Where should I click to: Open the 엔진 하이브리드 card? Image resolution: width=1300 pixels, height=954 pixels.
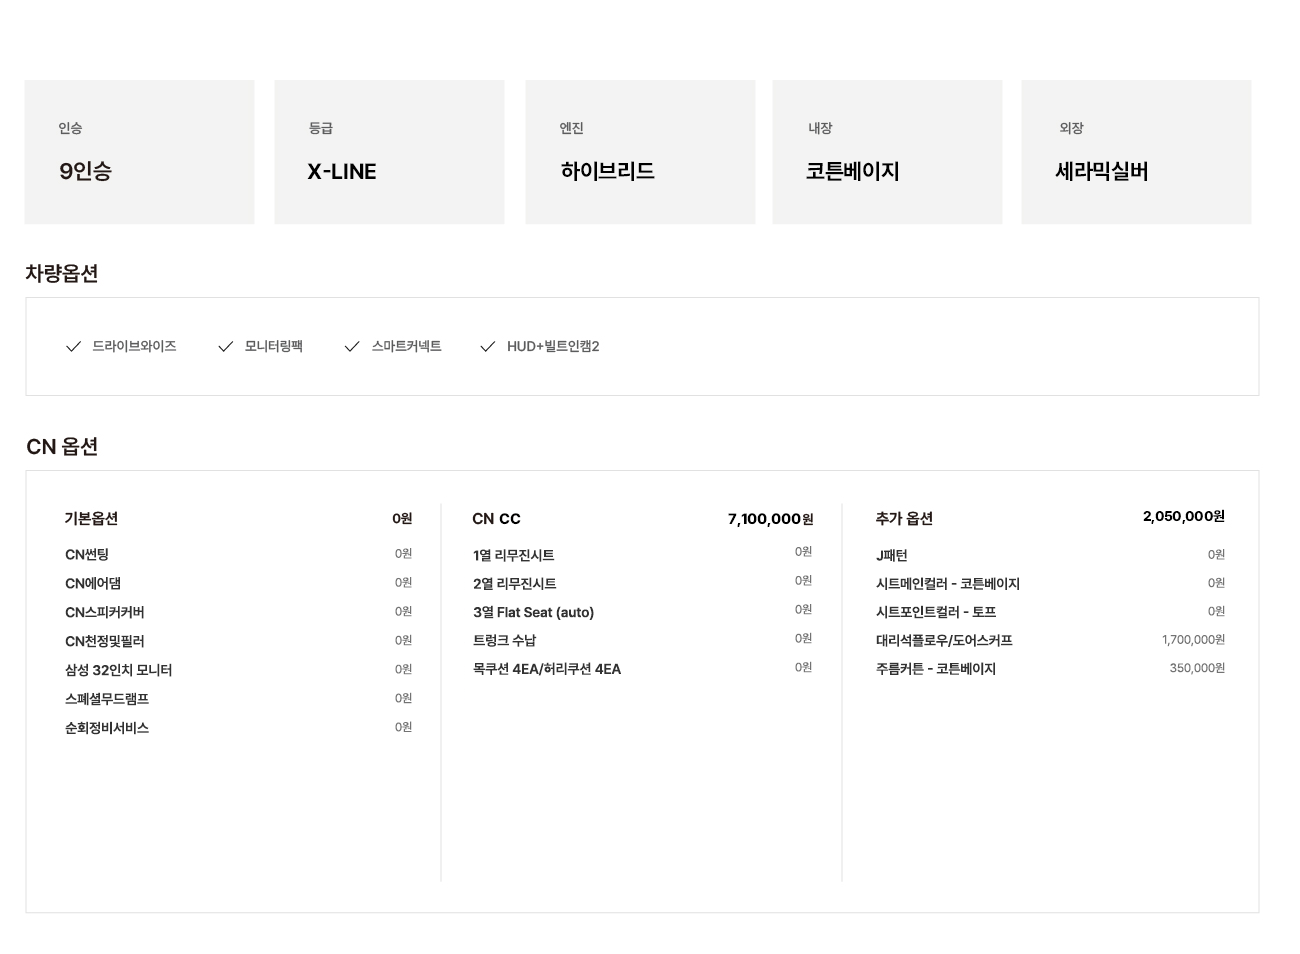pyautogui.click(x=640, y=152)
